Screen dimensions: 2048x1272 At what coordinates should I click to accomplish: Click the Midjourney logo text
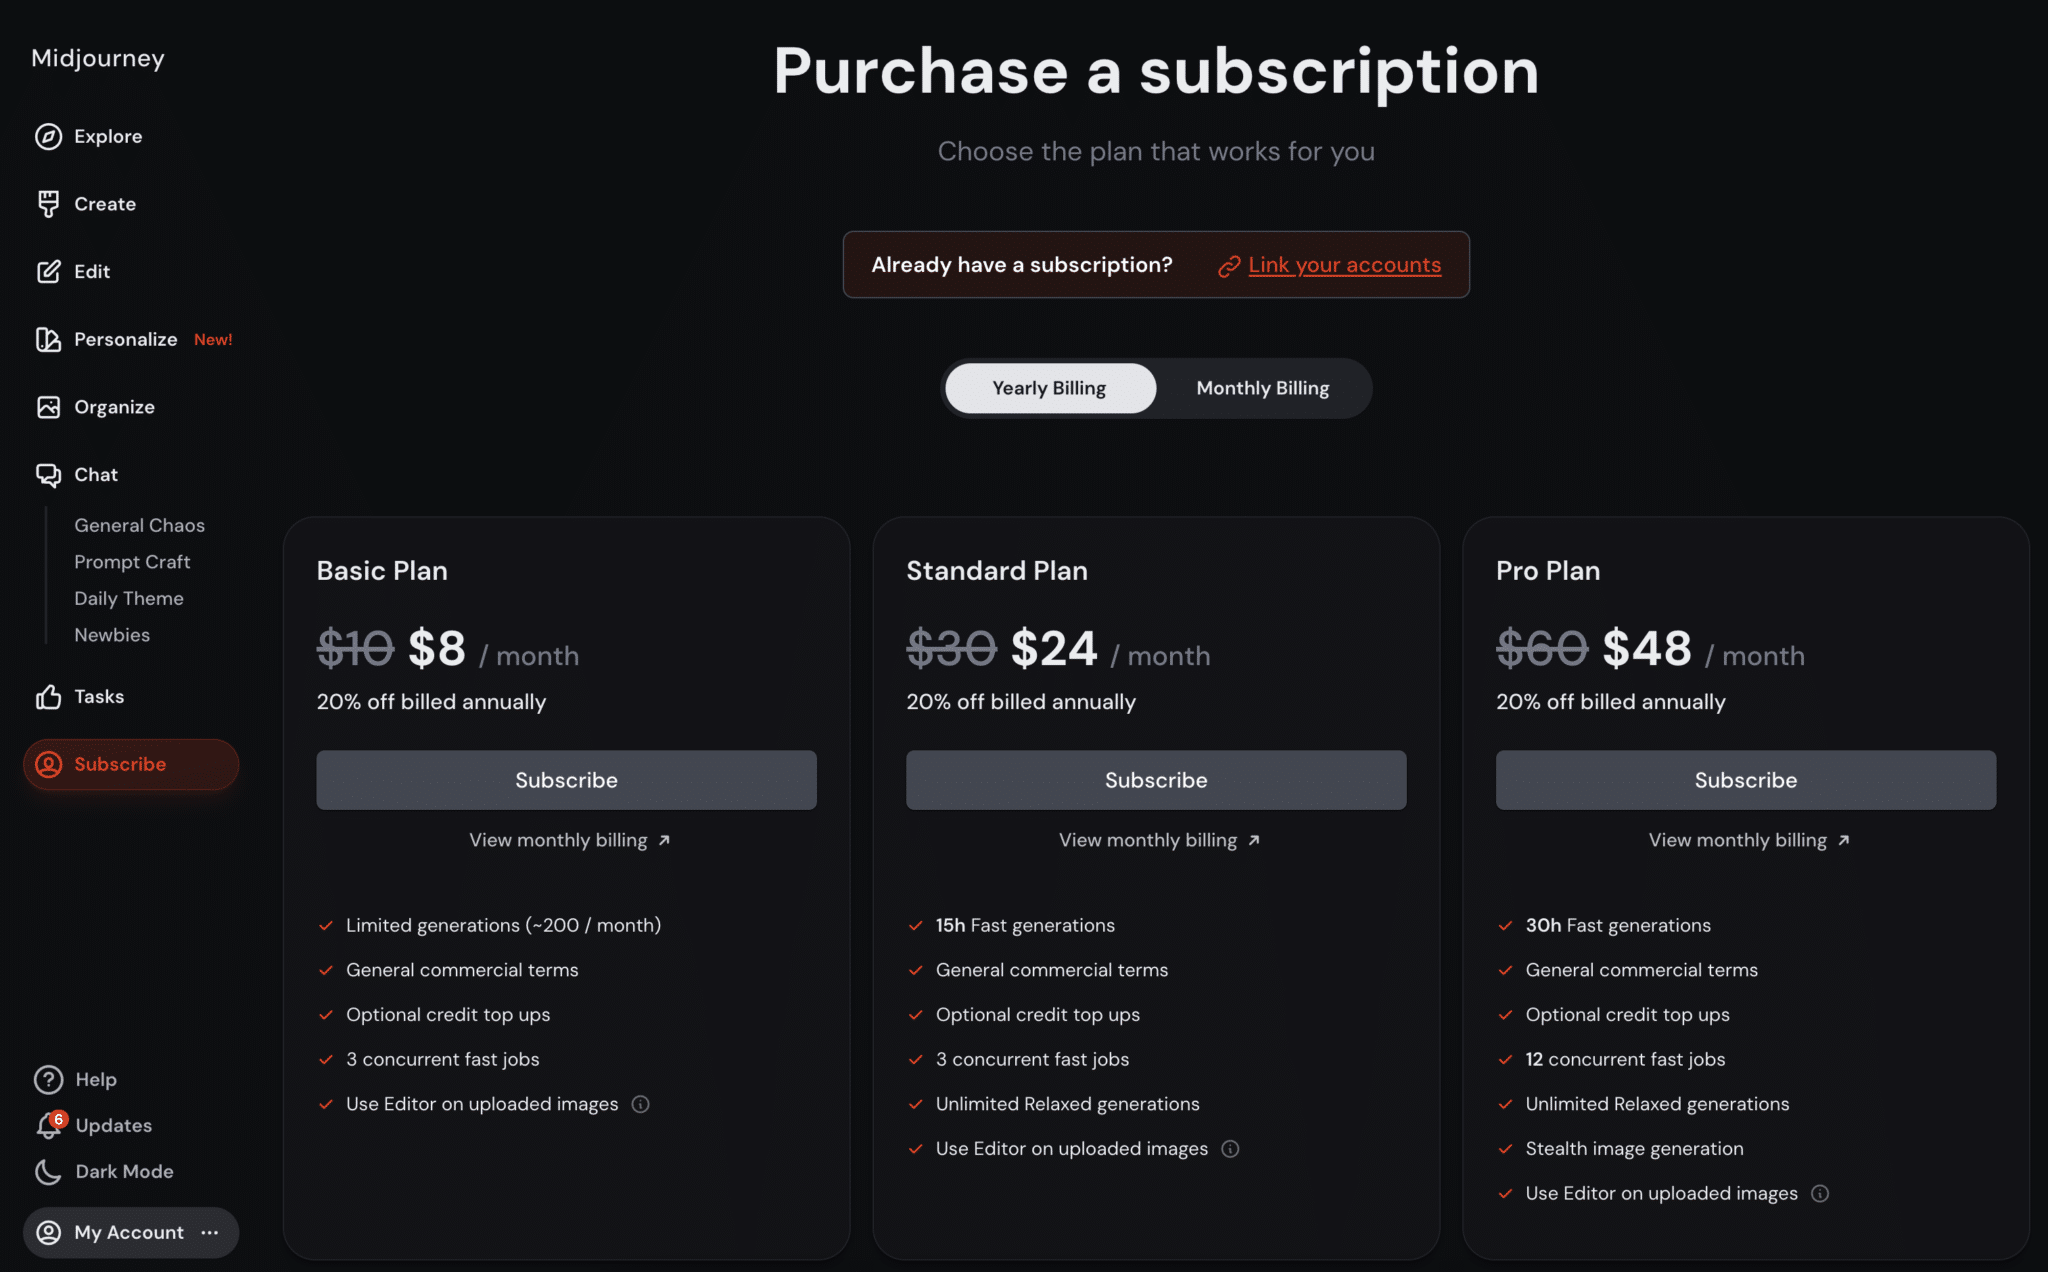click(98, 58)
